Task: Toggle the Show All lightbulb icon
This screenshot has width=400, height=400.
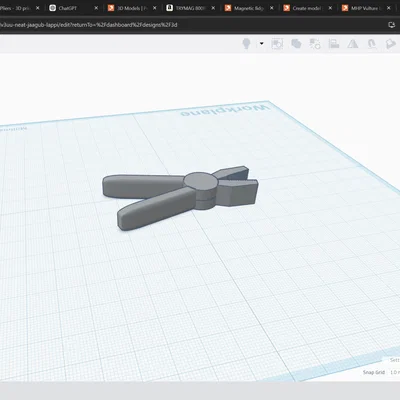Action: [x=246, y=44]
